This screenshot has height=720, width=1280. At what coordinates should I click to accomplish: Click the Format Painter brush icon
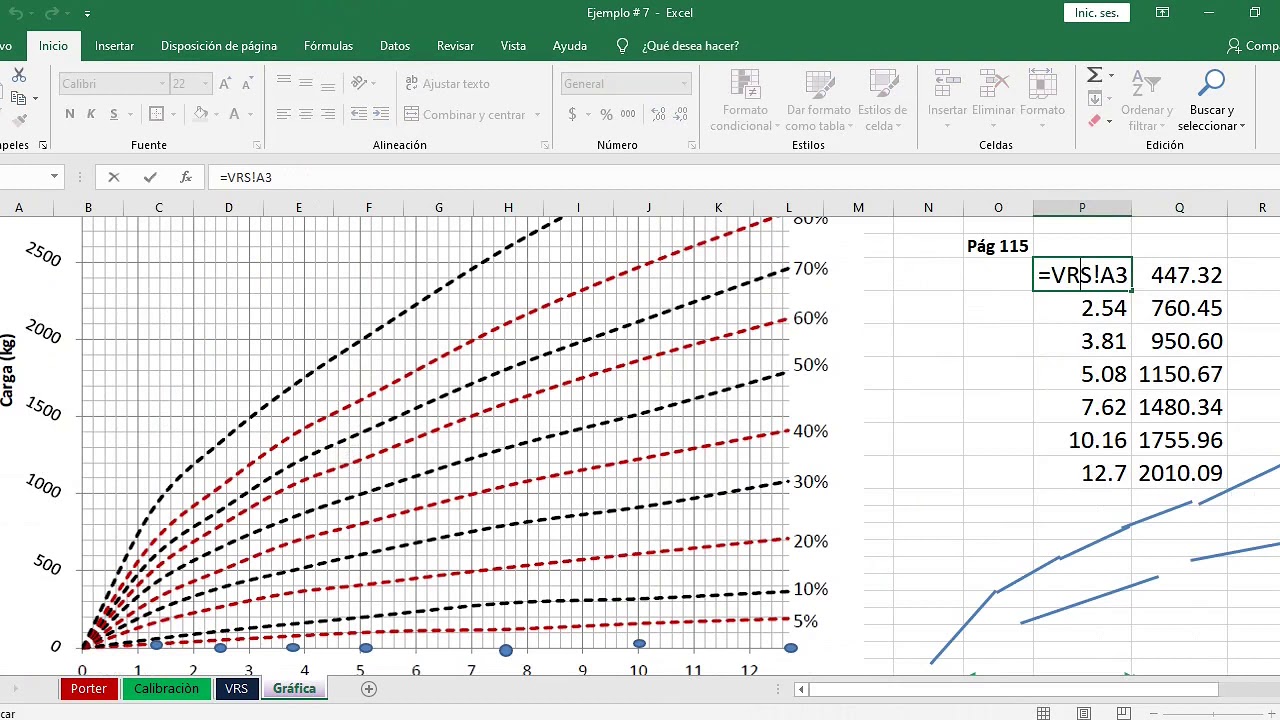point(18,120)
